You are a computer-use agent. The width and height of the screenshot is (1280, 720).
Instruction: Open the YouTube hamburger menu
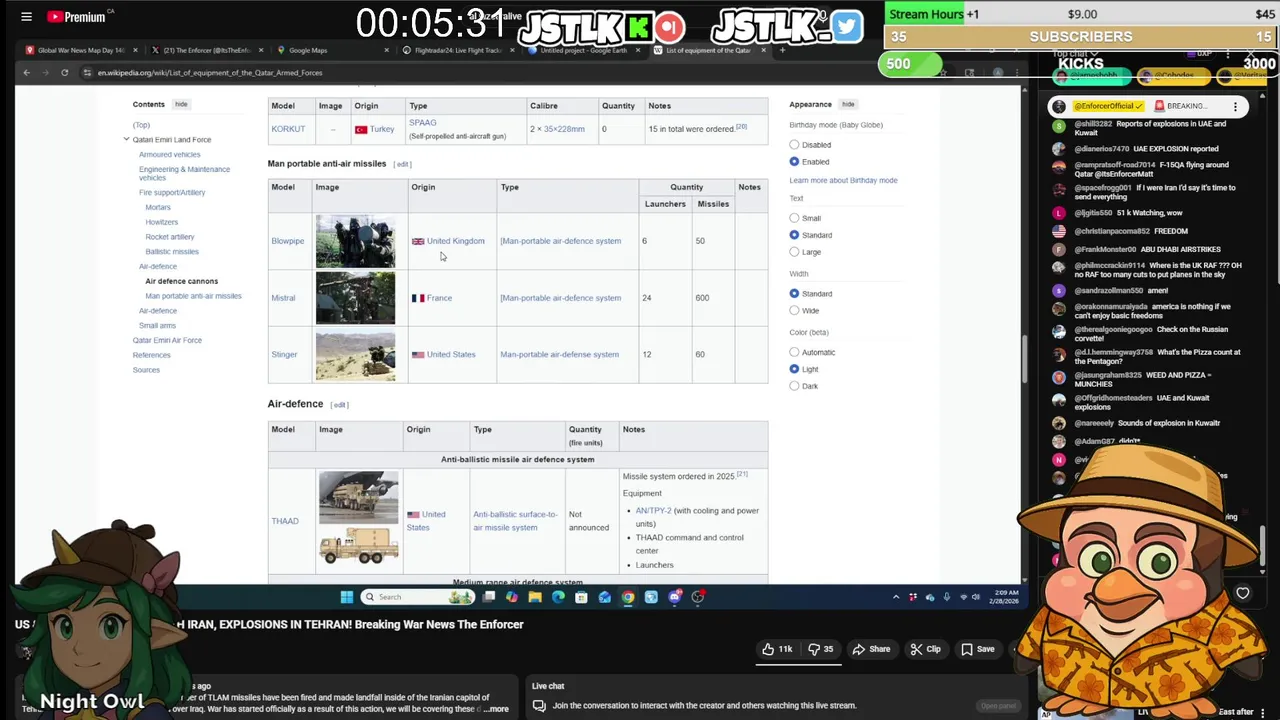(x=26, y=17)
